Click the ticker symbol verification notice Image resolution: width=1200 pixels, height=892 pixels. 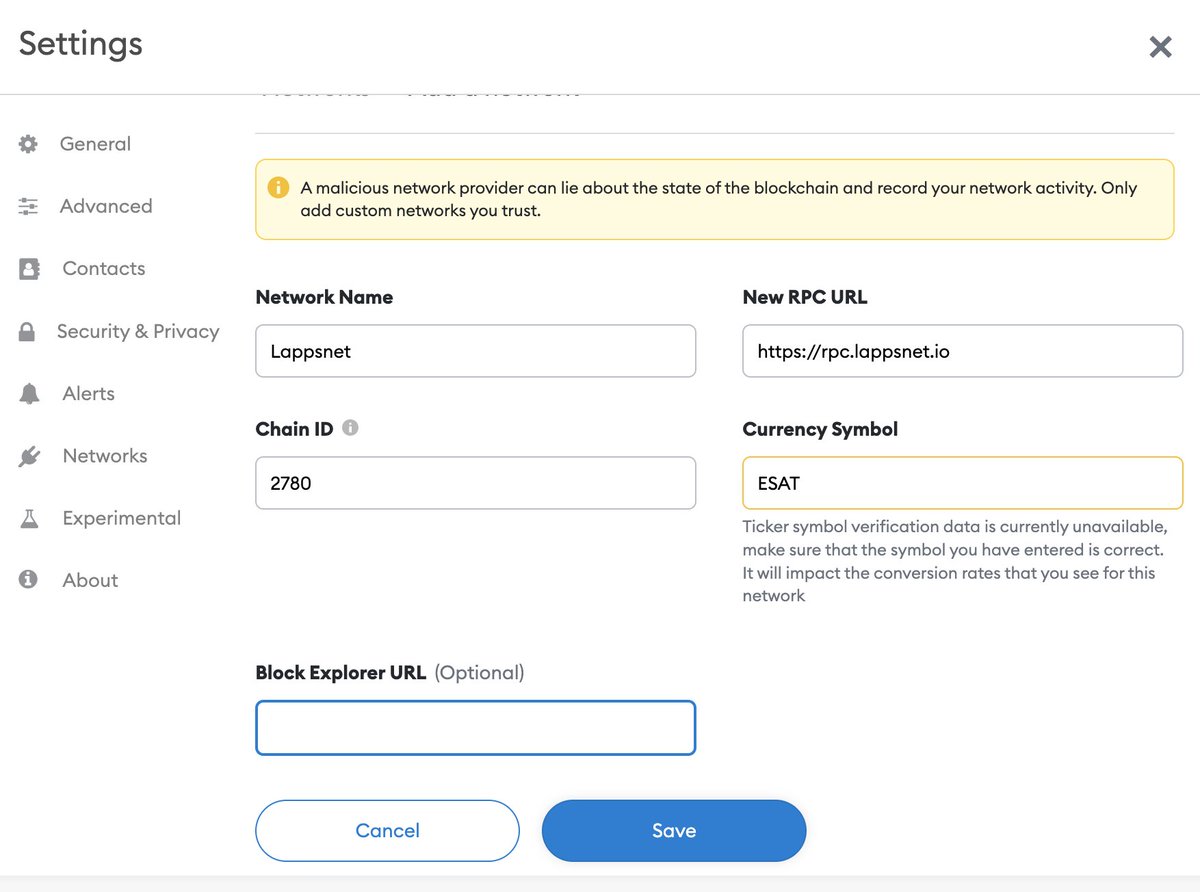point(955,561)
